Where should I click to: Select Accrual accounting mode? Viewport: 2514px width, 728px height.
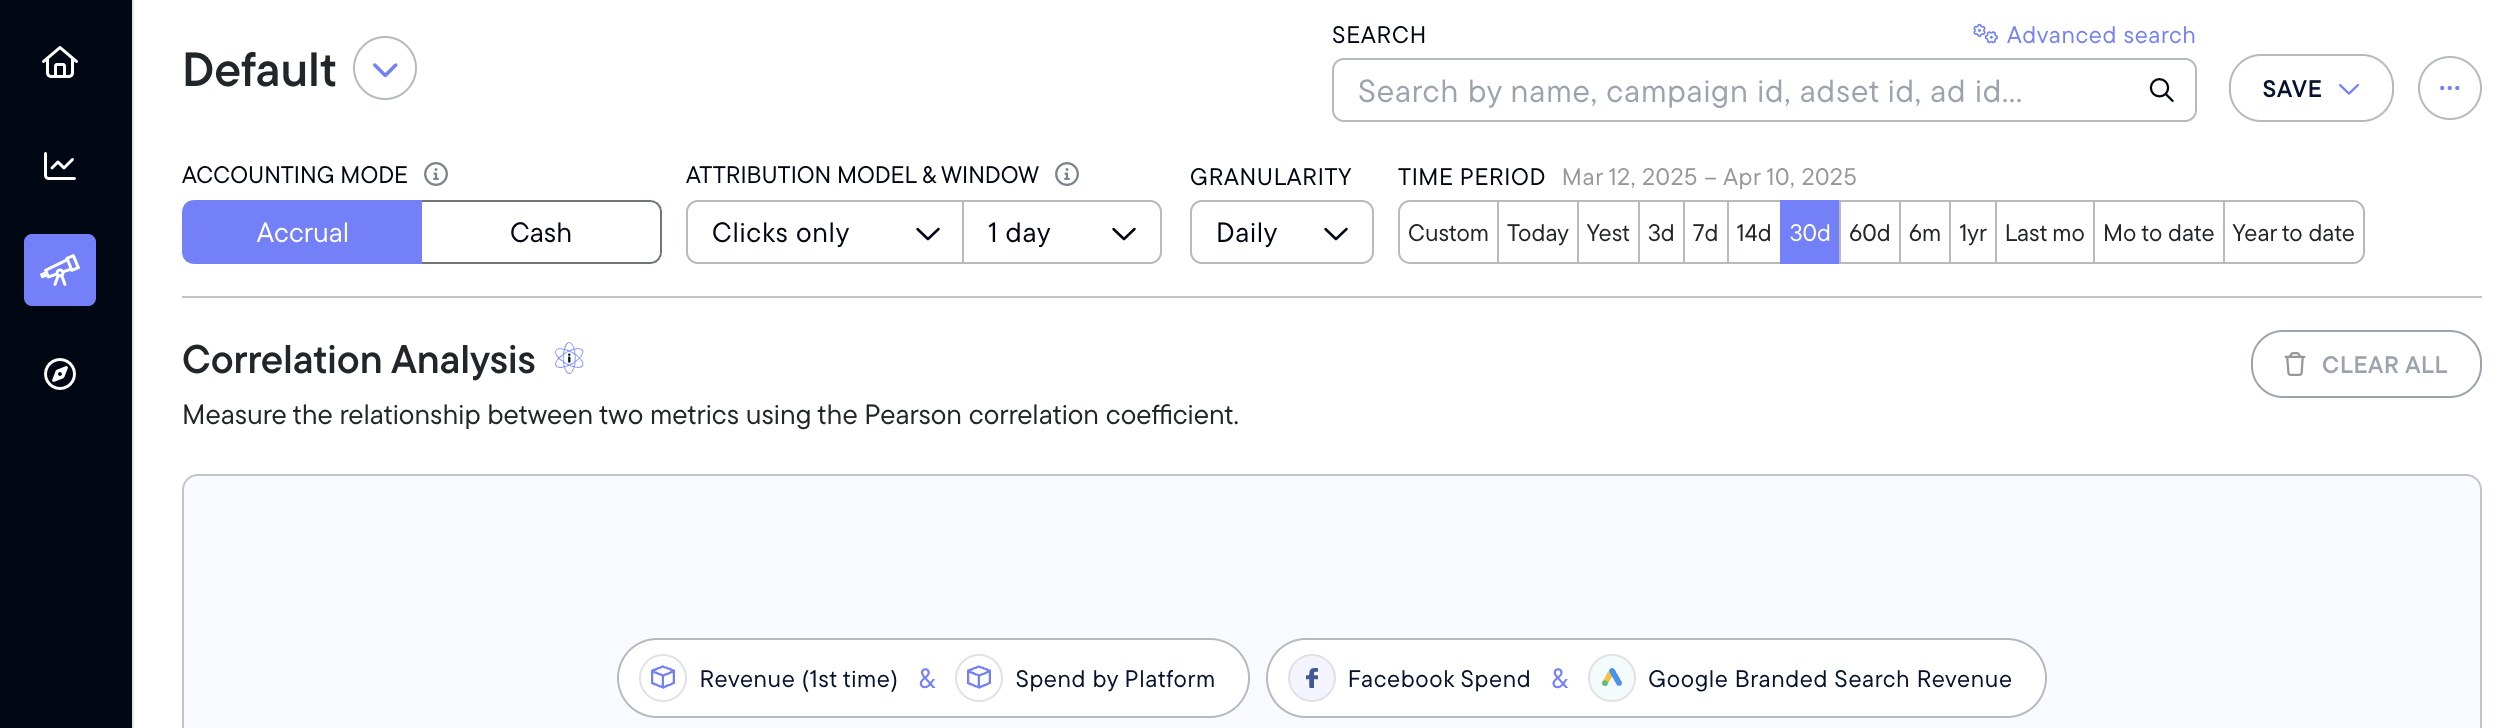(x=302, y=233)
